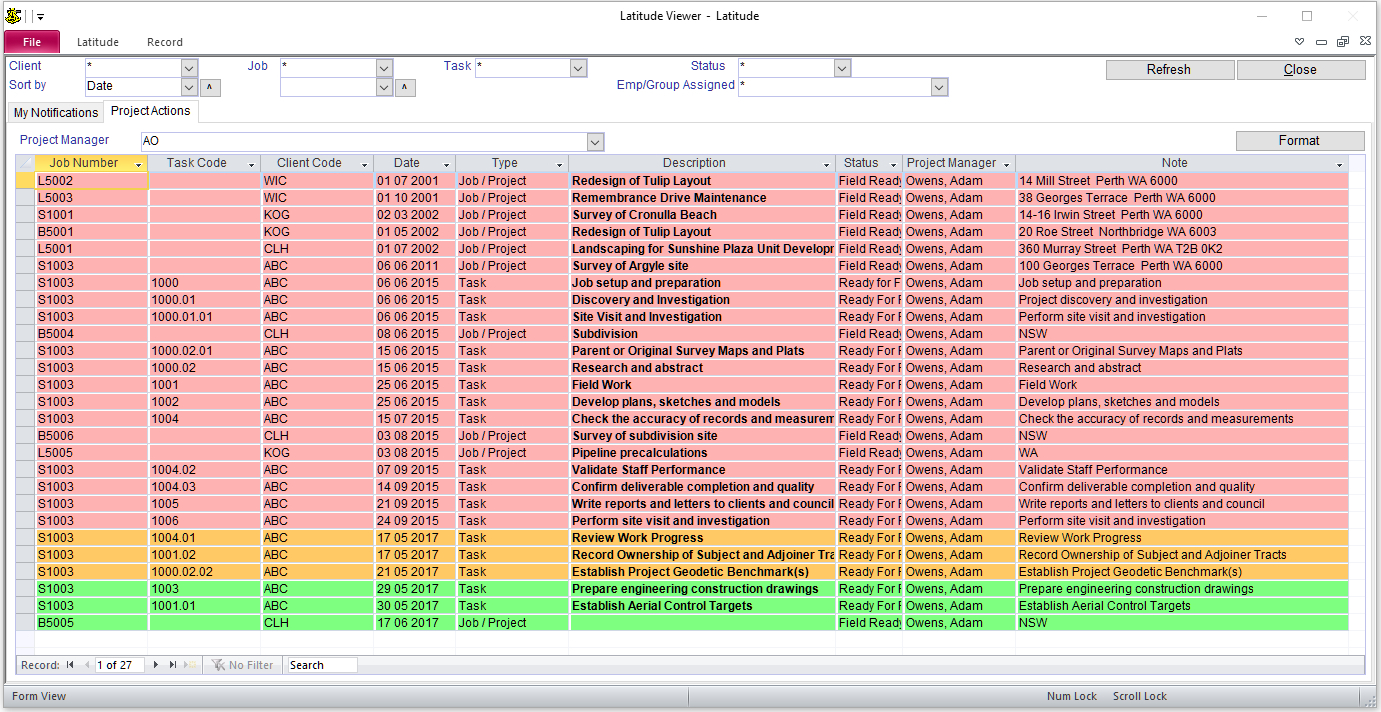The height and width of the screenshot is (712, 1381).
Task: Open the Job Number column filter arrow
Action: (138, 164)
